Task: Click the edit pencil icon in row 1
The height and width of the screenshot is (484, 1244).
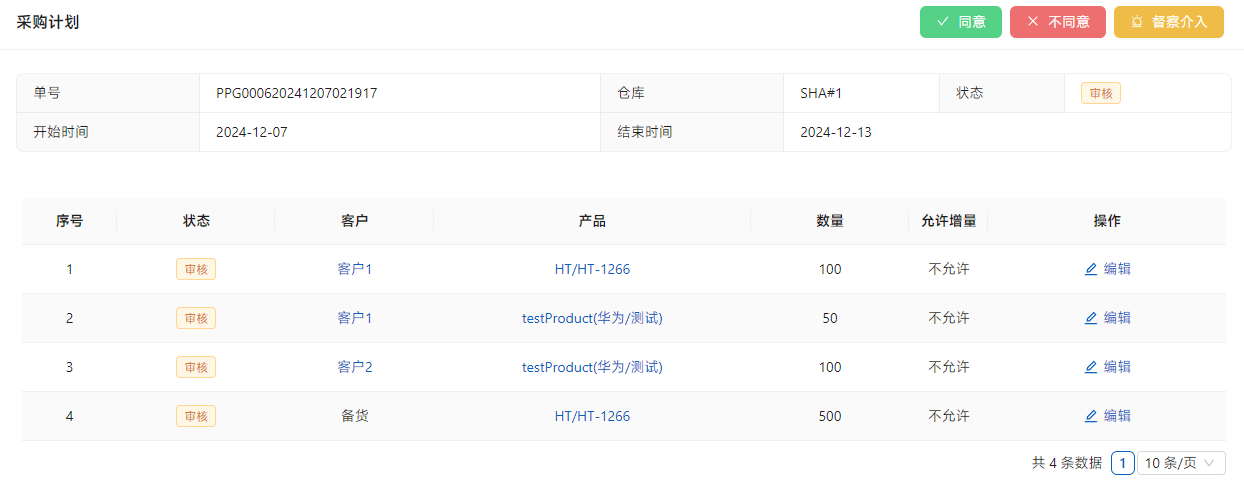Action: (1091, 269)
